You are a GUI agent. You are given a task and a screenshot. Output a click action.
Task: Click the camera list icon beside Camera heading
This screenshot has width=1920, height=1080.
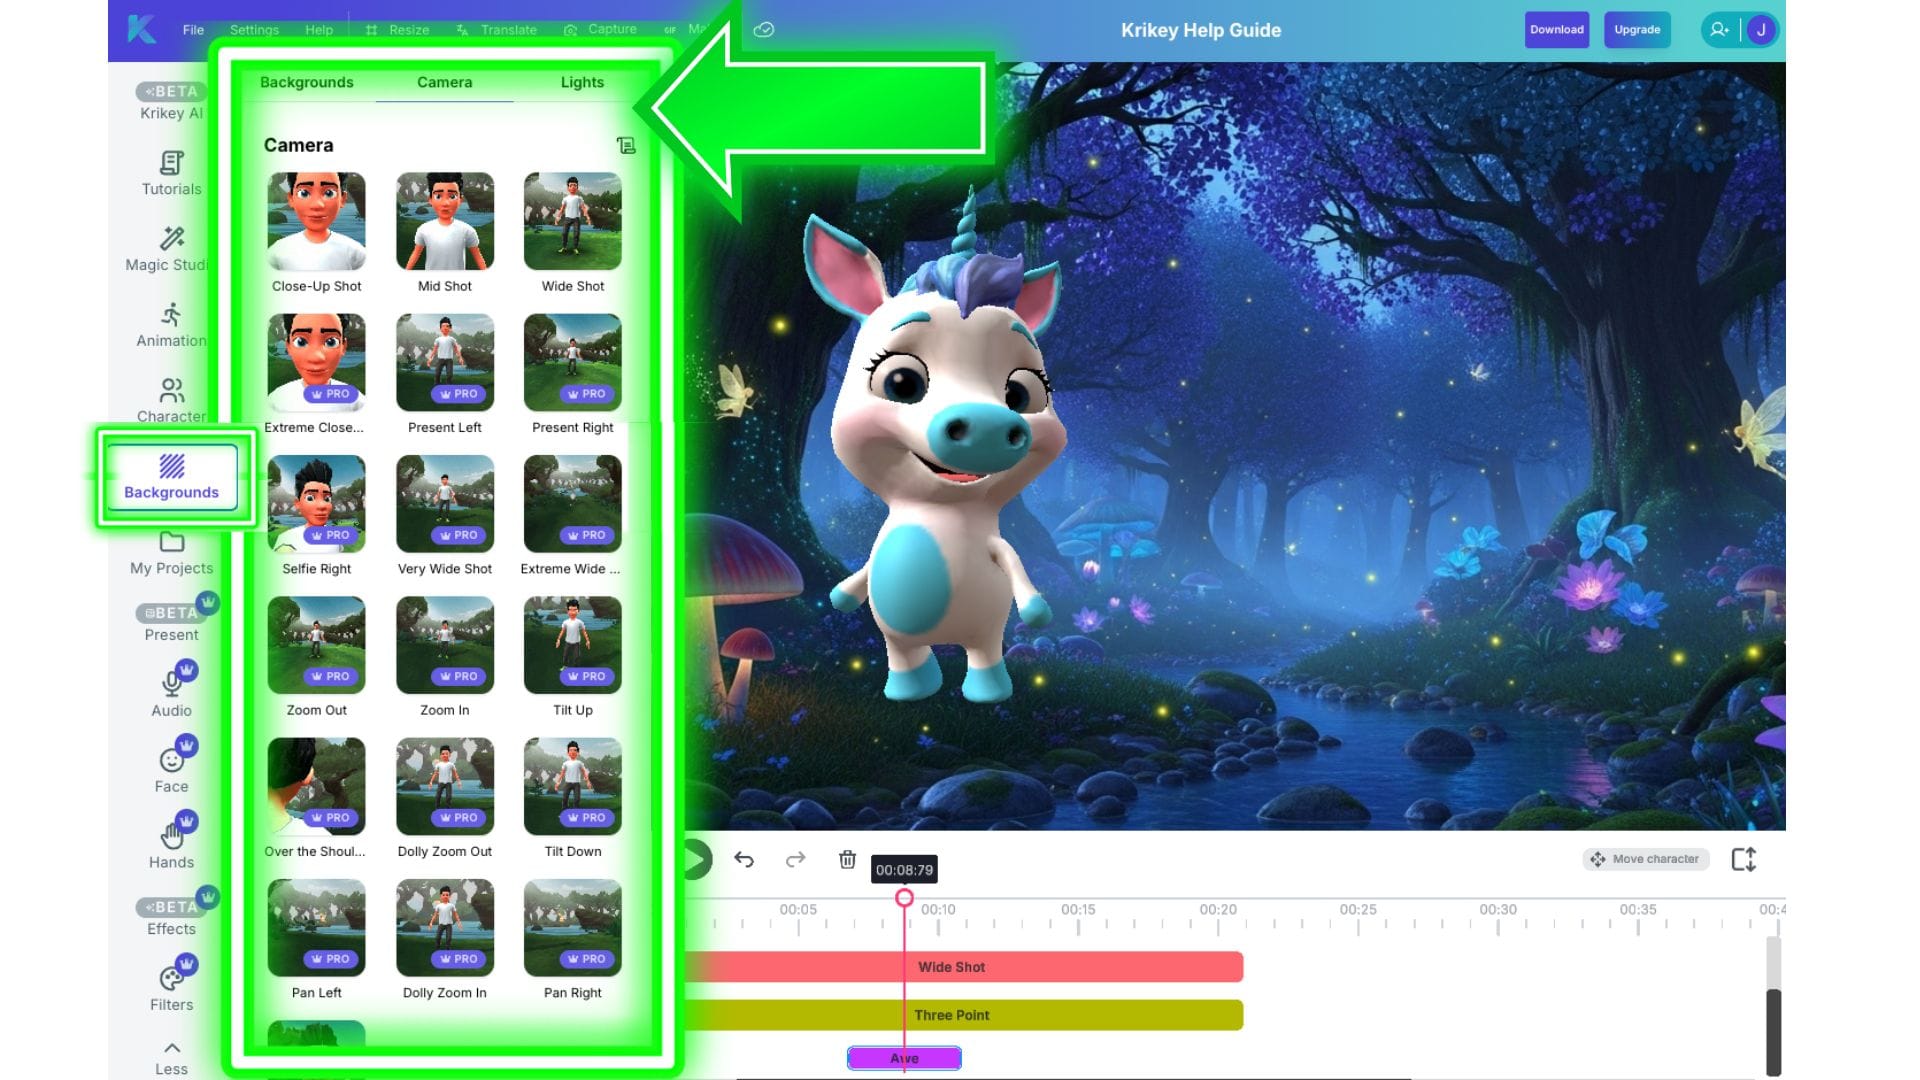pos(626,146)
